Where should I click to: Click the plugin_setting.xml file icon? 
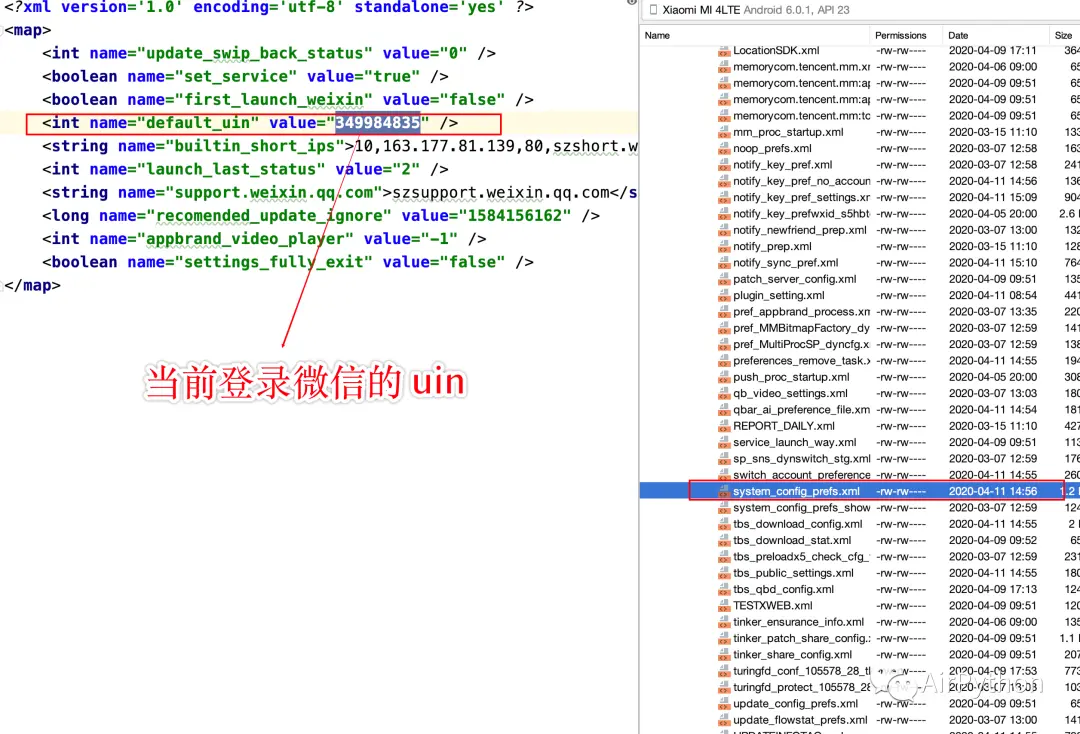pyautogui.click(x=723, y=295)
